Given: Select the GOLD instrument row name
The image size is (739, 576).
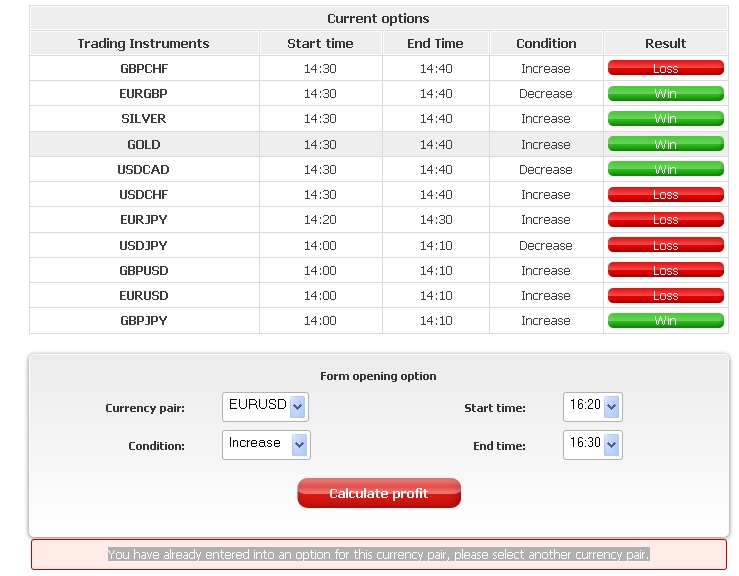Looking at the screenshot, I should [144, 144].
